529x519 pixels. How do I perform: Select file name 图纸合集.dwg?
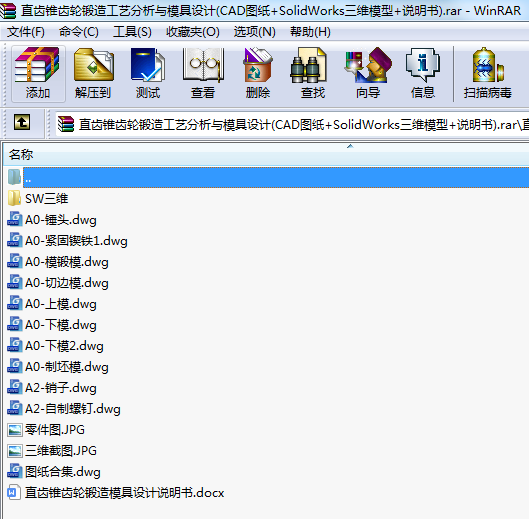[63, 472]
